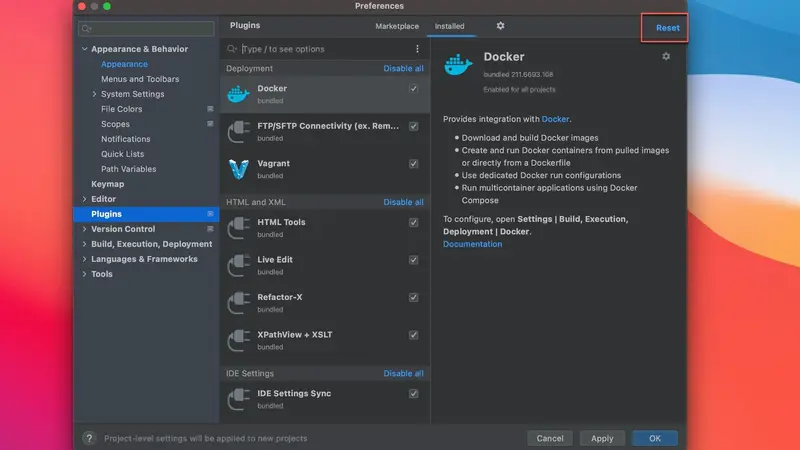800x450 pixels.
Task: Select File Colors in the settings tree
Action: click(121, 109)
